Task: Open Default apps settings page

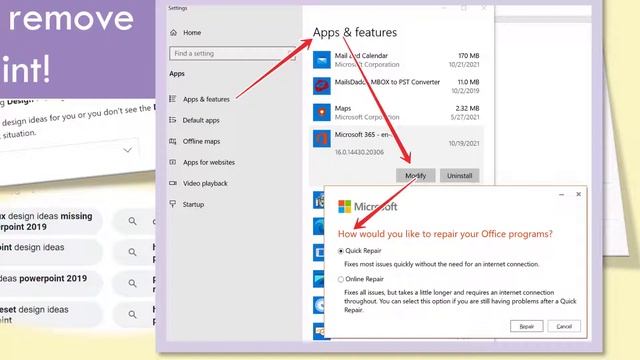Action: [x=201, y=120]
